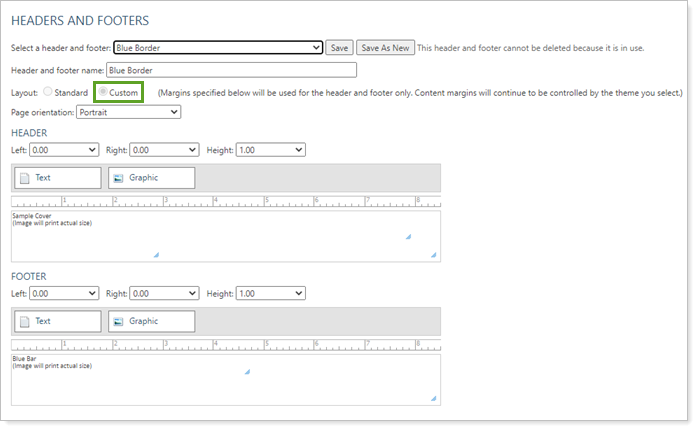Click the footer area corner resize handle
Image resolution: width=697 pixels, height=430 pixels.
click(433, 398)
